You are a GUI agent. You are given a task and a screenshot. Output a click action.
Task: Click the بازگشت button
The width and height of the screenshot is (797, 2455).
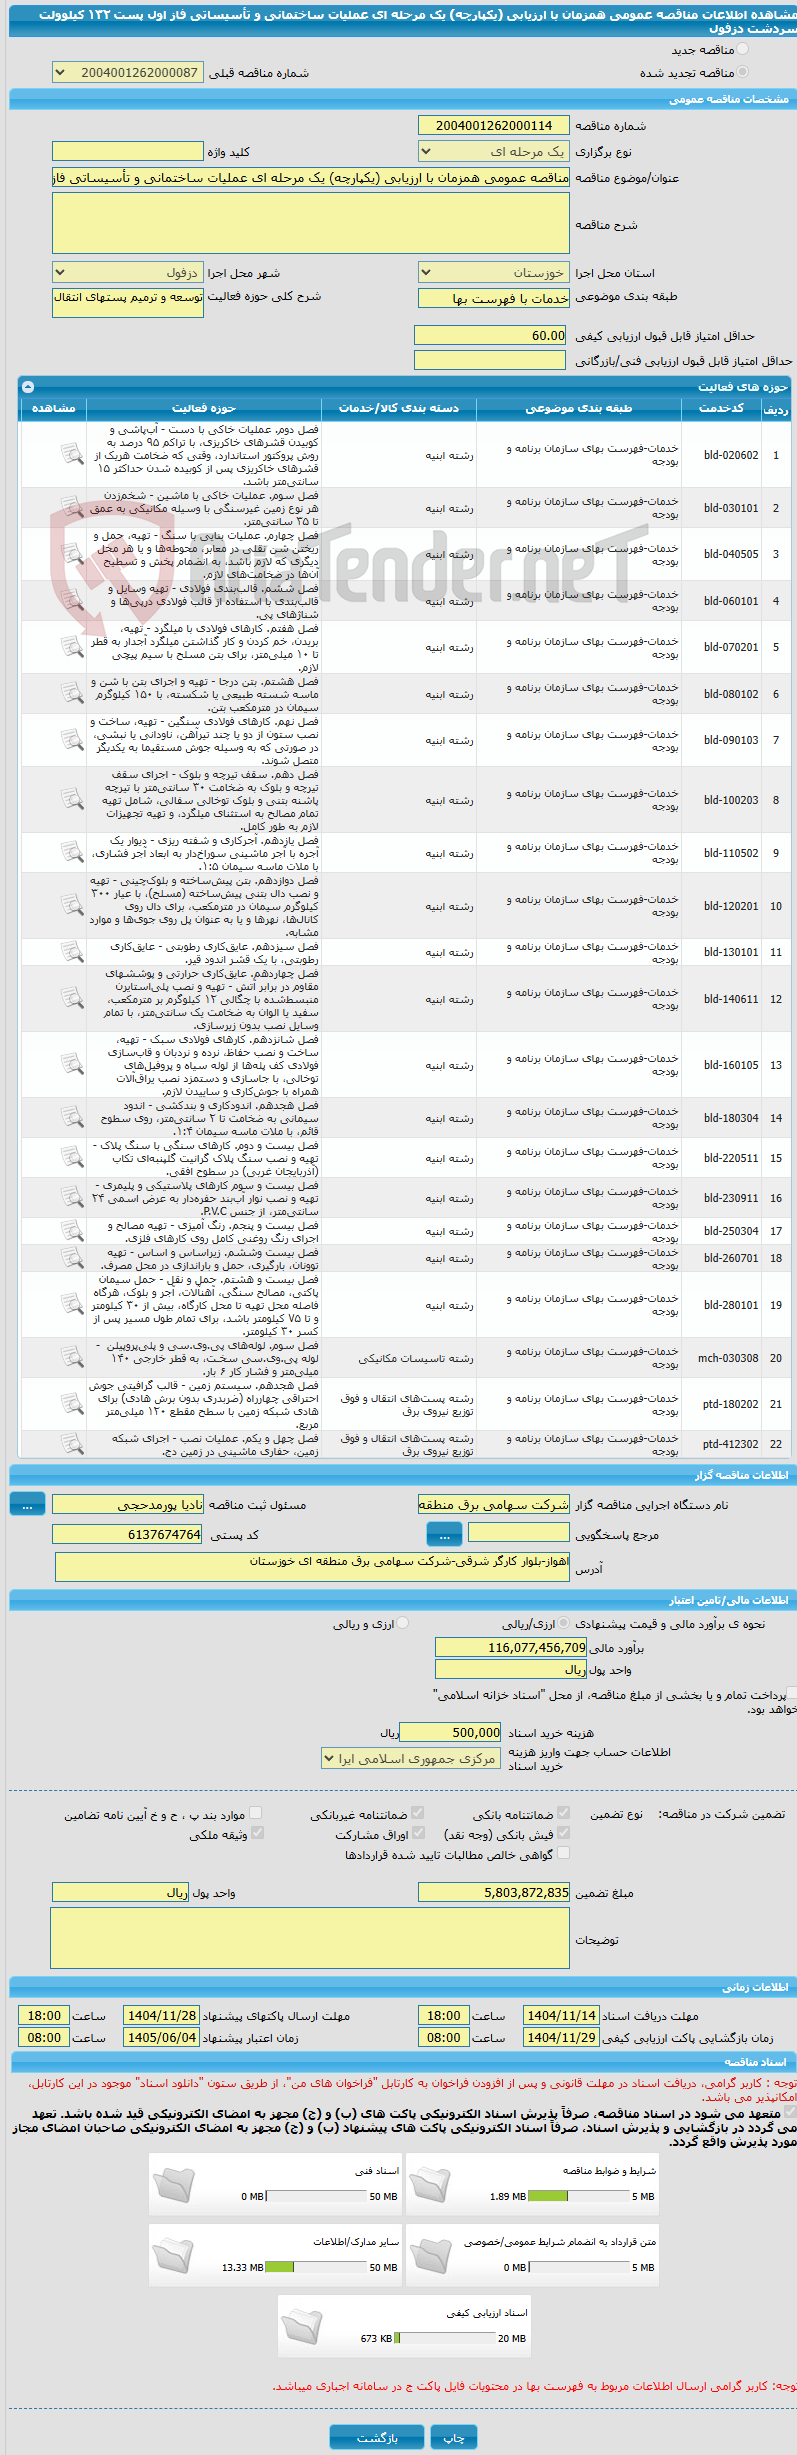[377, 2437]
